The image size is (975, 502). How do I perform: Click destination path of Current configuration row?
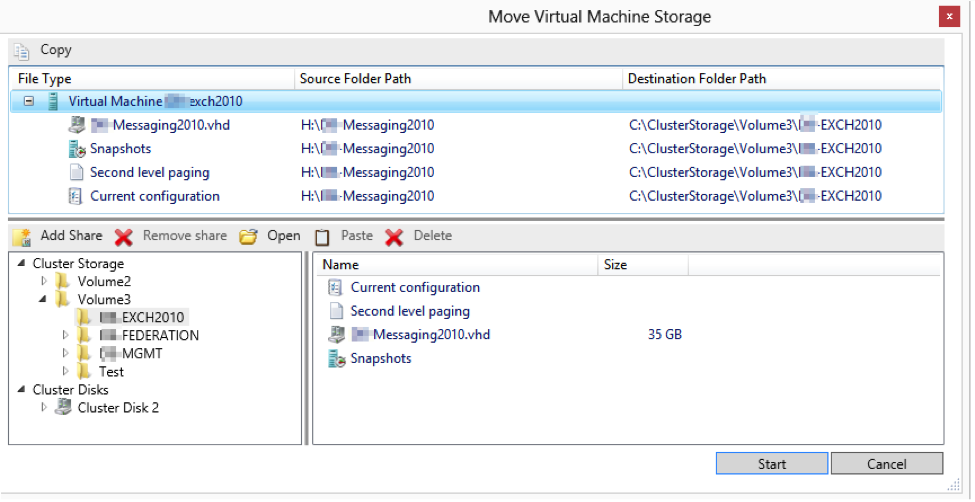coord(756,196)
